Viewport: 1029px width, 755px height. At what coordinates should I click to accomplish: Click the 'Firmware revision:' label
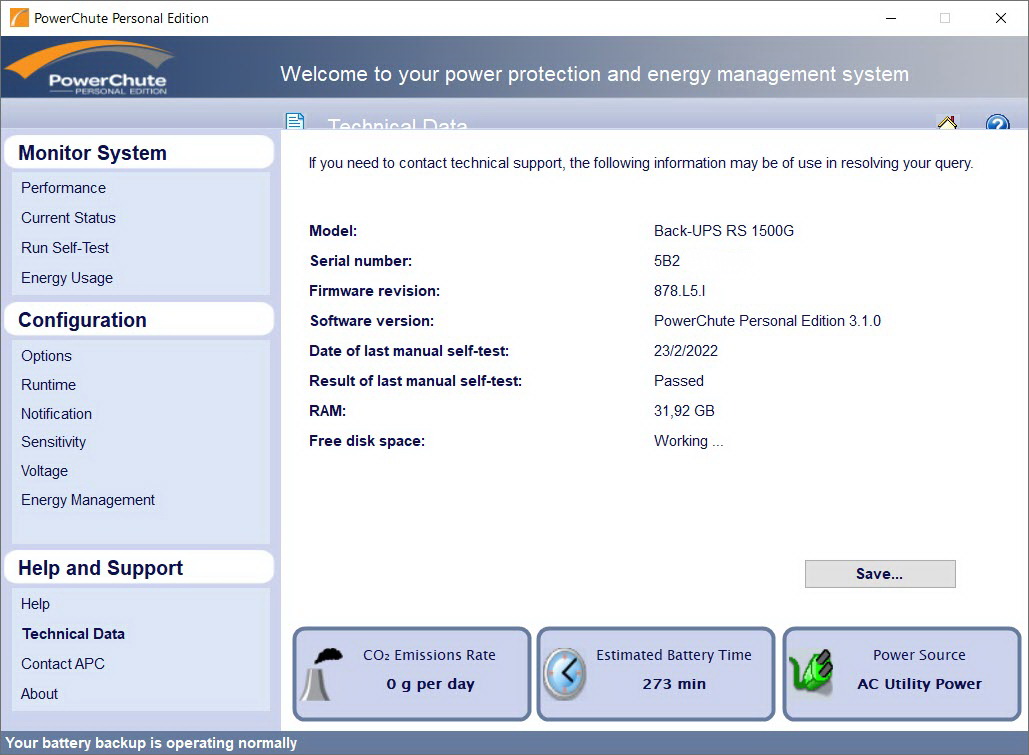(x=374, y=291)
